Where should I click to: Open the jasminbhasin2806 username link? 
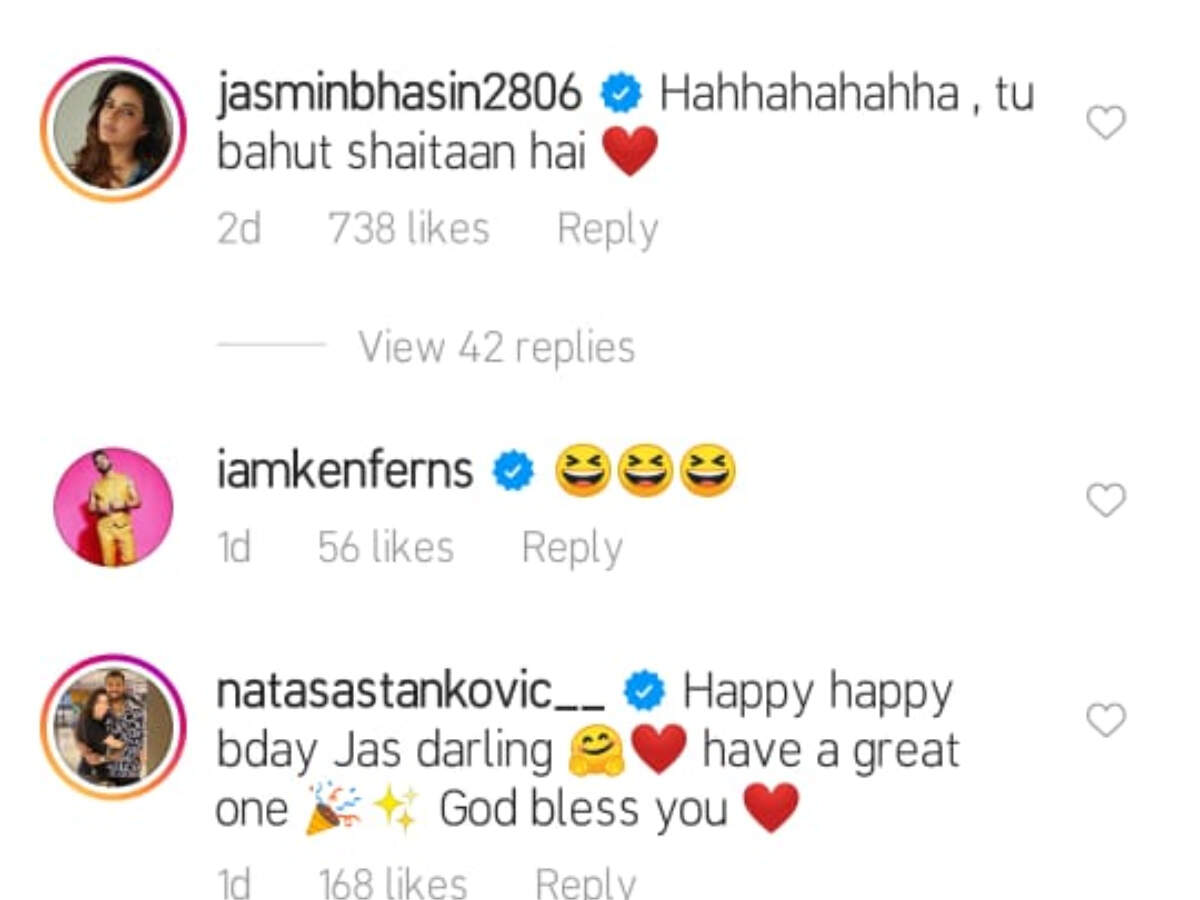tap(399, 94)
